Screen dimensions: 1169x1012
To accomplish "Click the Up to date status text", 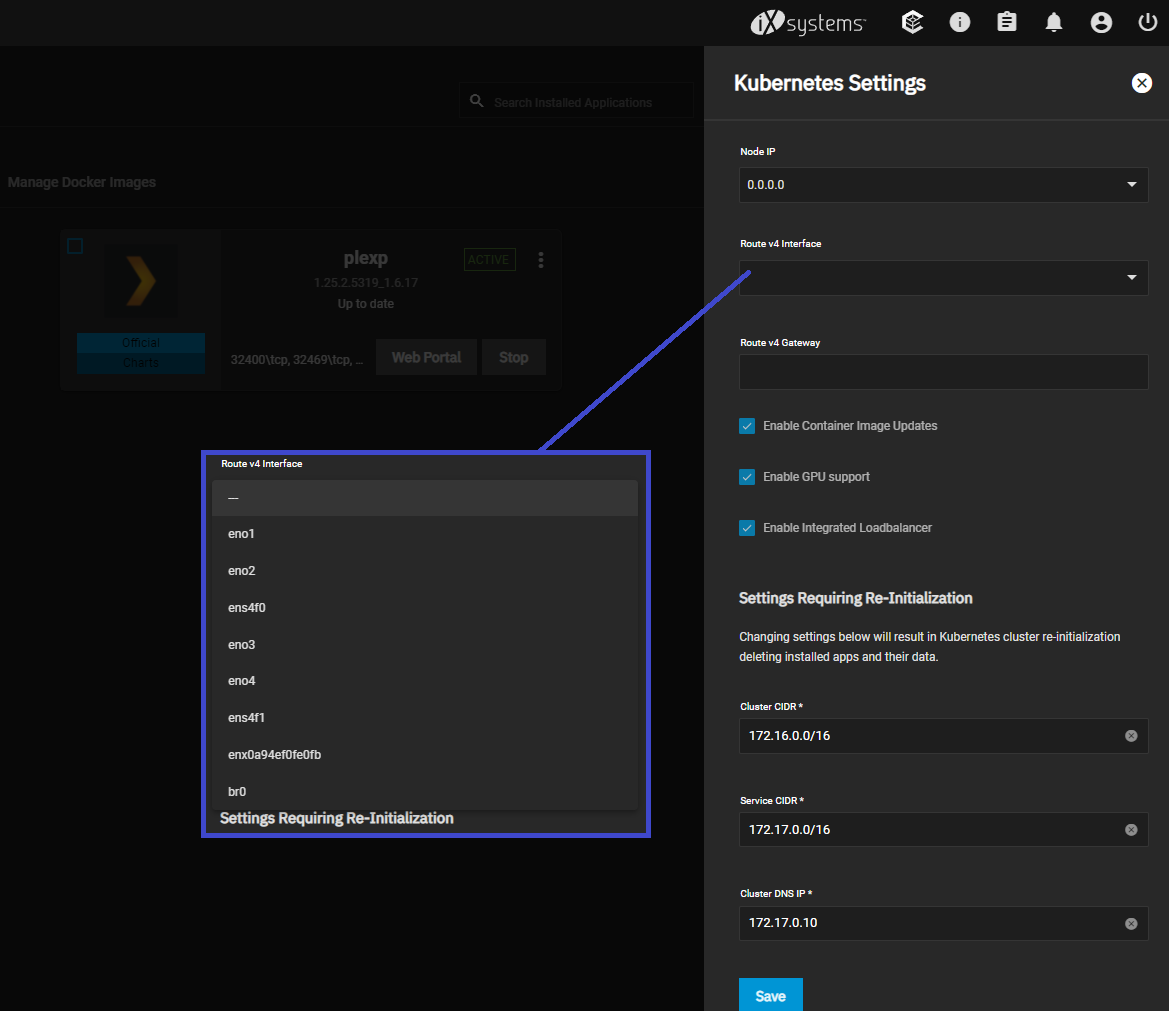I will [365, 304].
